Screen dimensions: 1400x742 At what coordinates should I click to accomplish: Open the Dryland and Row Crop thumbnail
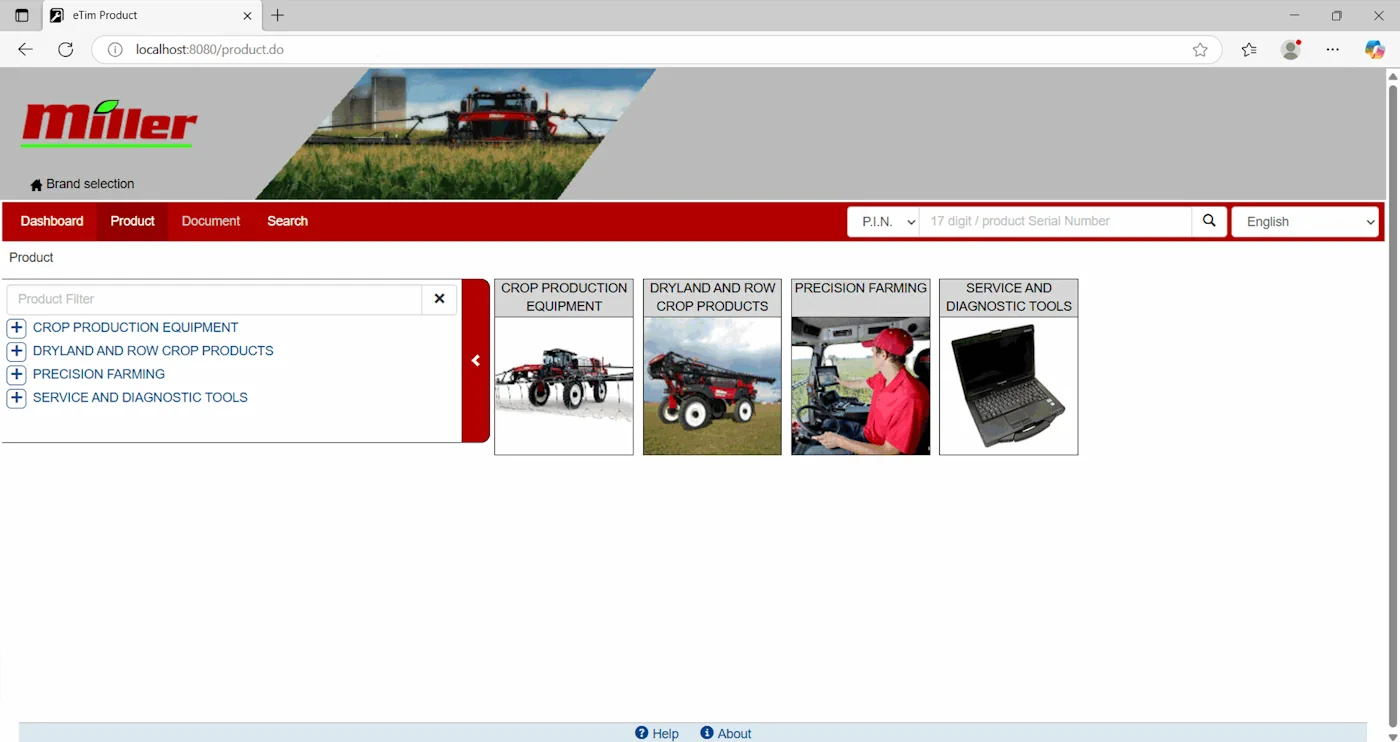point(712,386)
